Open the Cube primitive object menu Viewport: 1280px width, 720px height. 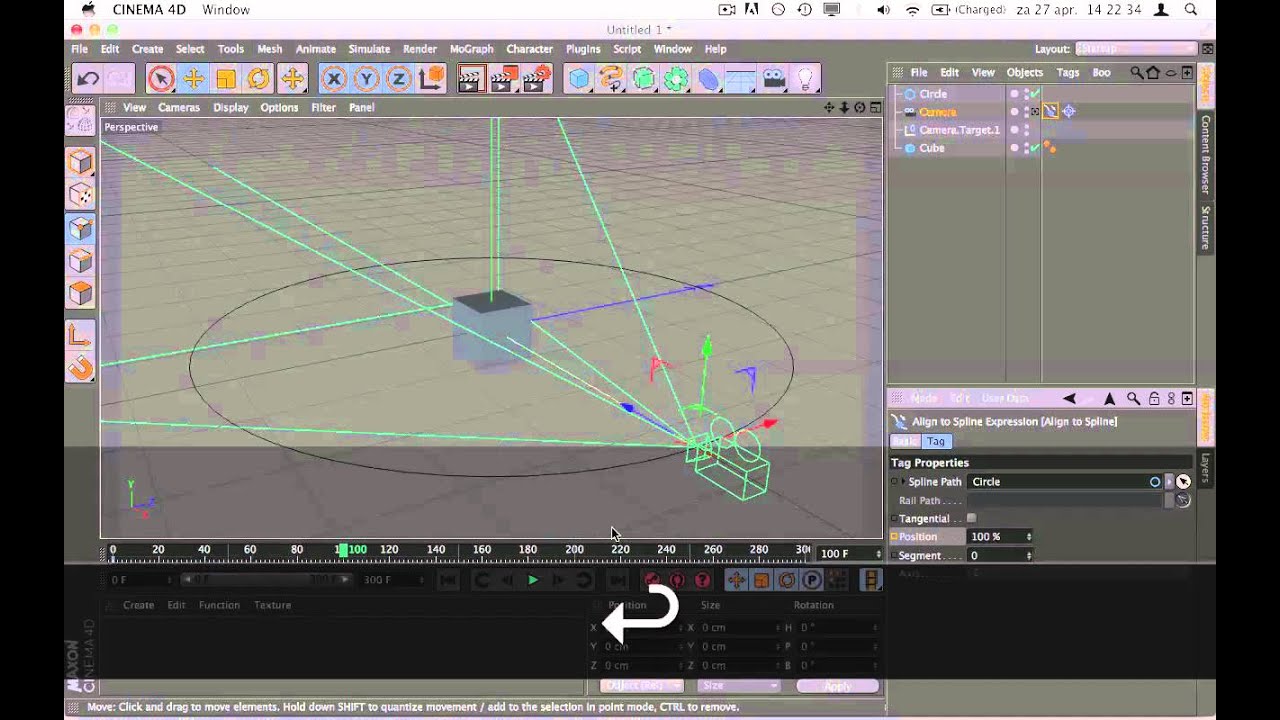[579, 79]
